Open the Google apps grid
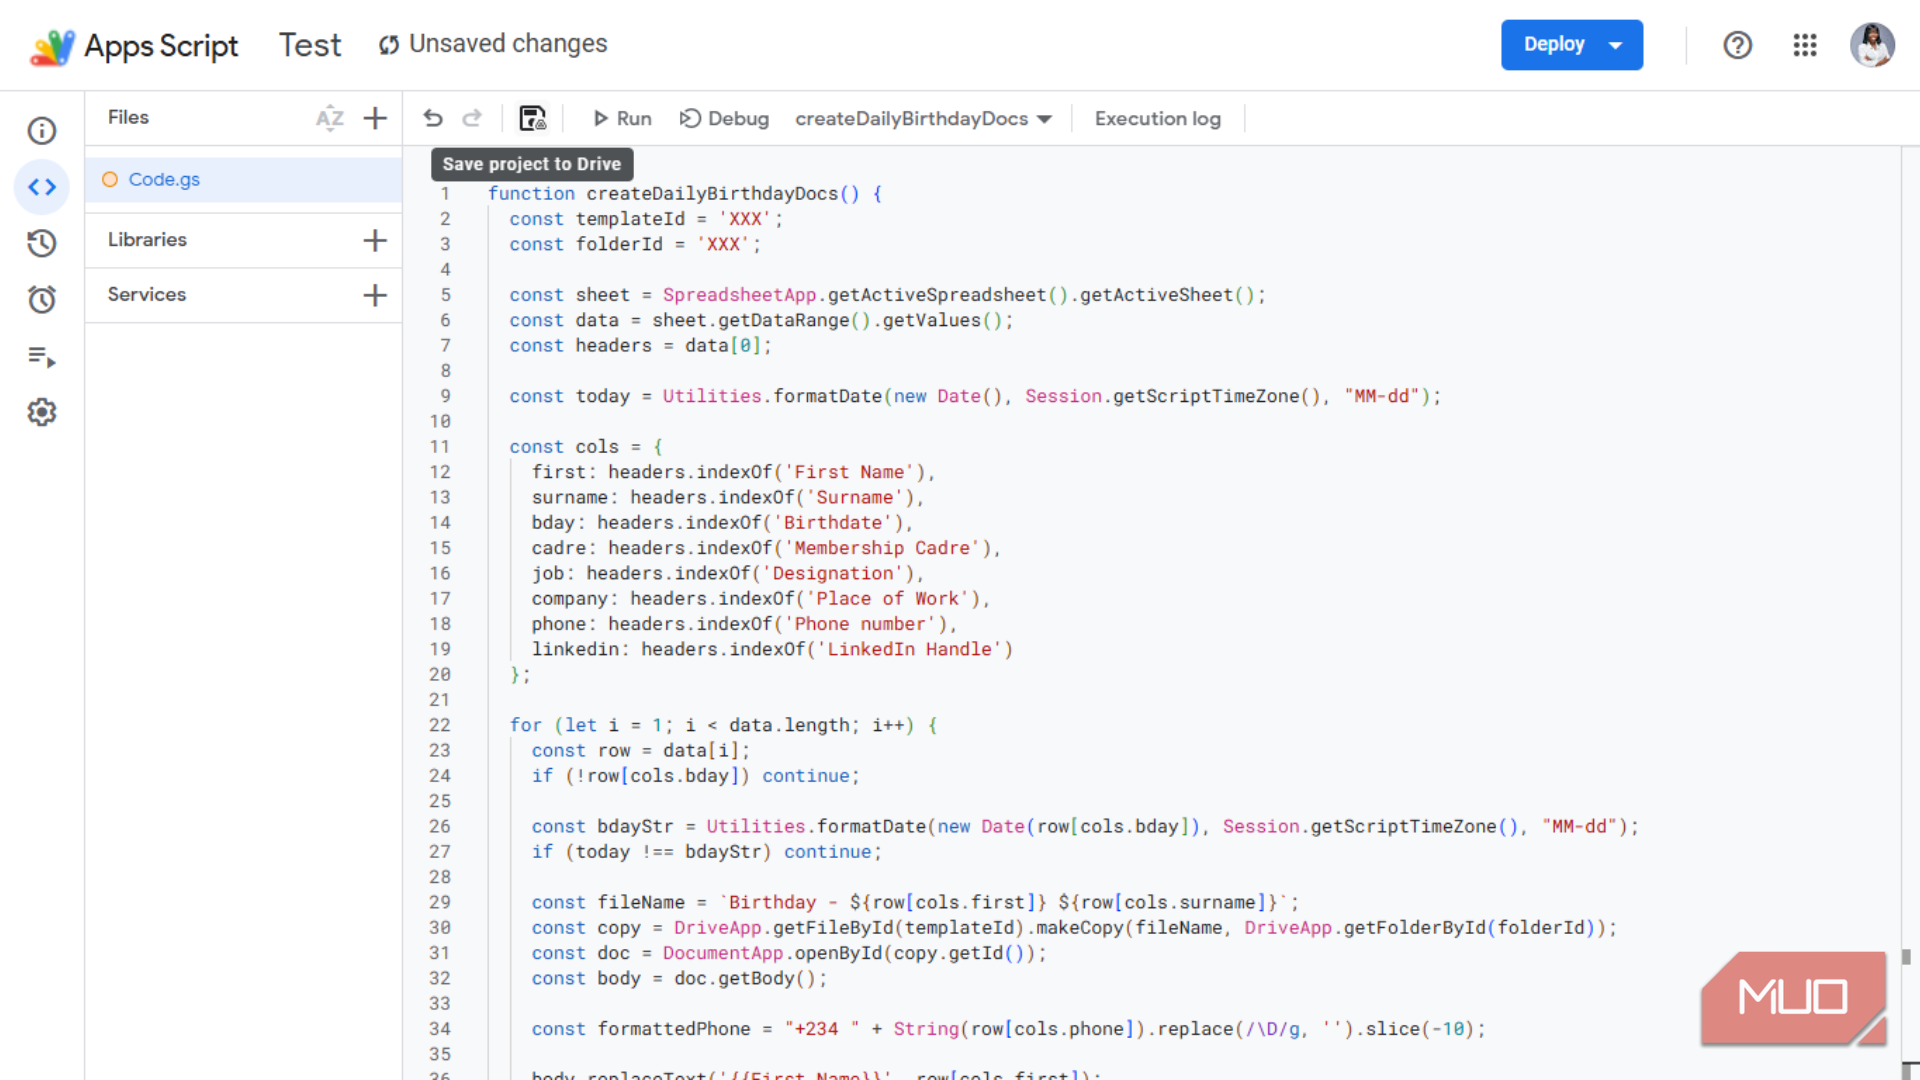Viewport: 1920px width, 1080px height. [x=1805, y=45]
